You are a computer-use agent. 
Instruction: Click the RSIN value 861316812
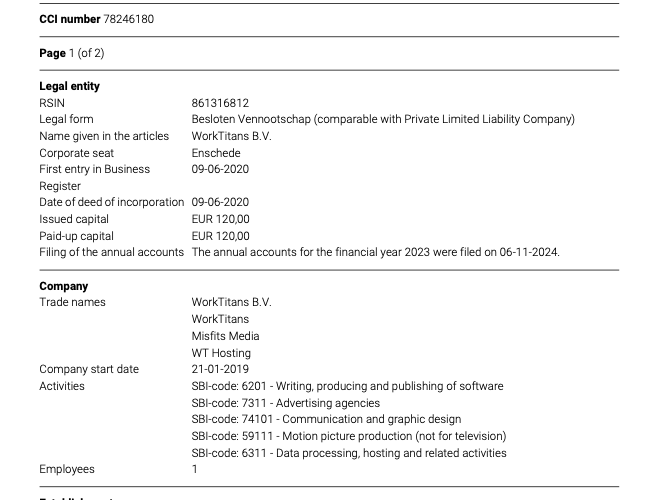tap(220, 103)
